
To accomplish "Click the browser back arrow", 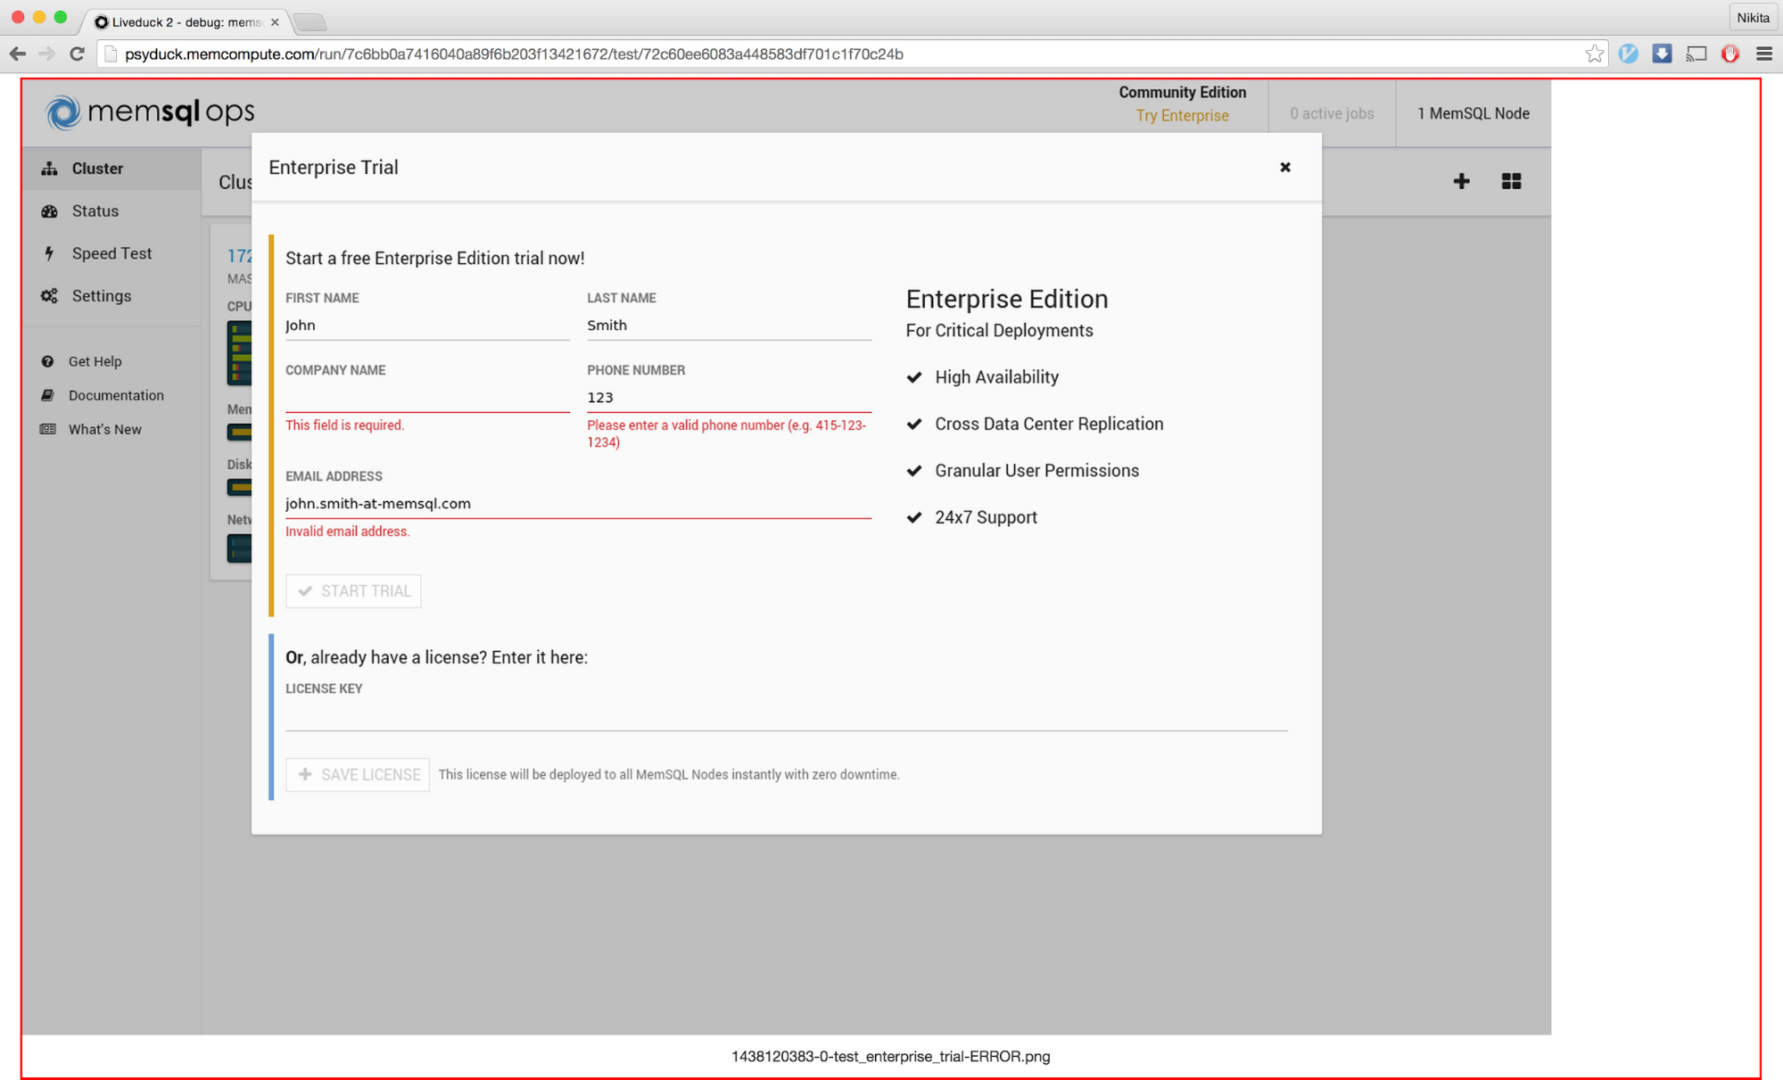I will click(18, 54).
